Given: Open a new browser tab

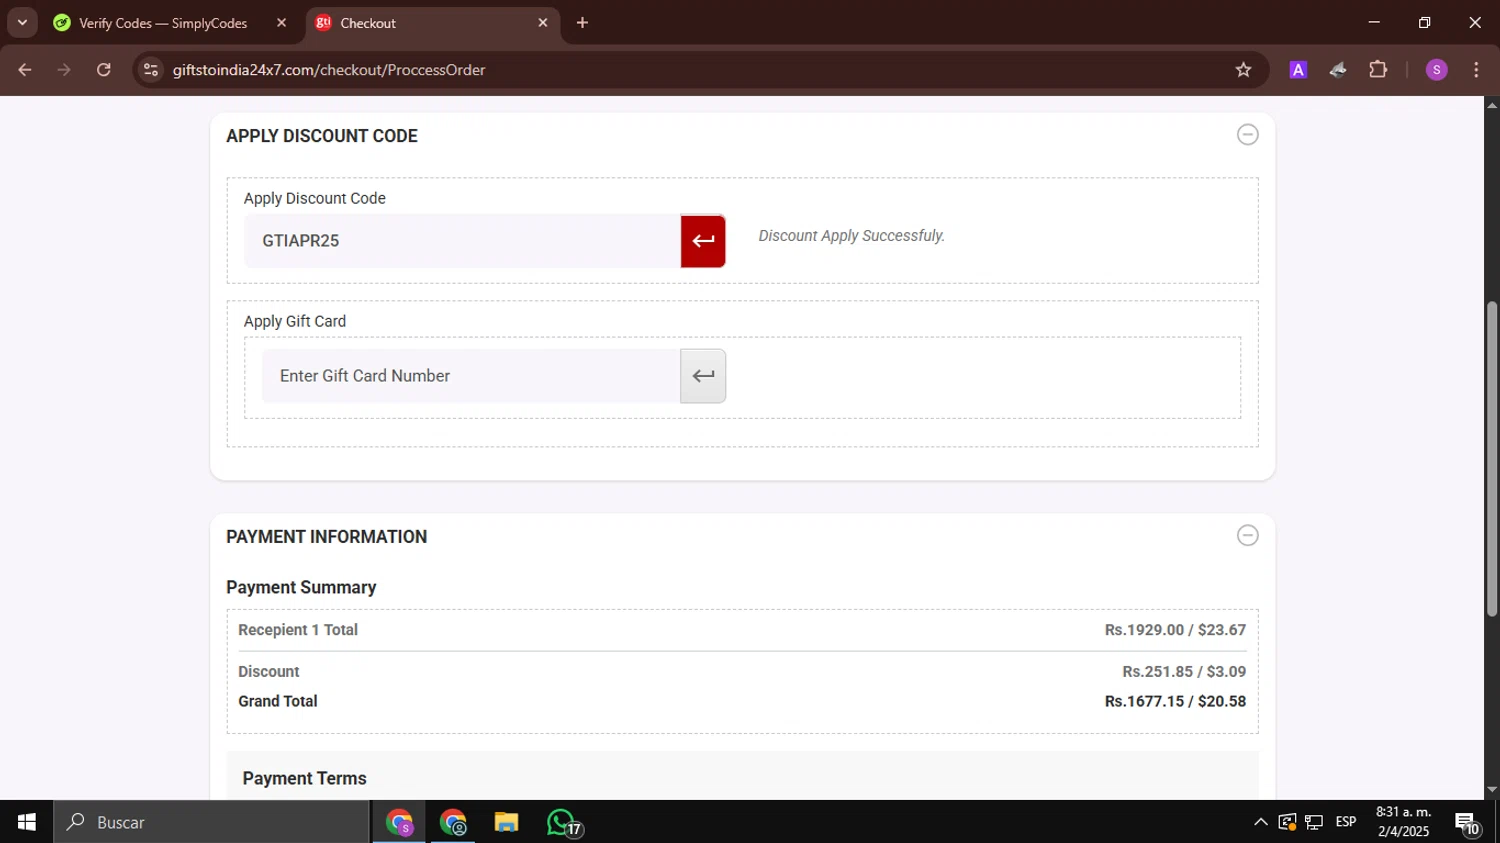Looking at the screenshot, I should point(582,23).
